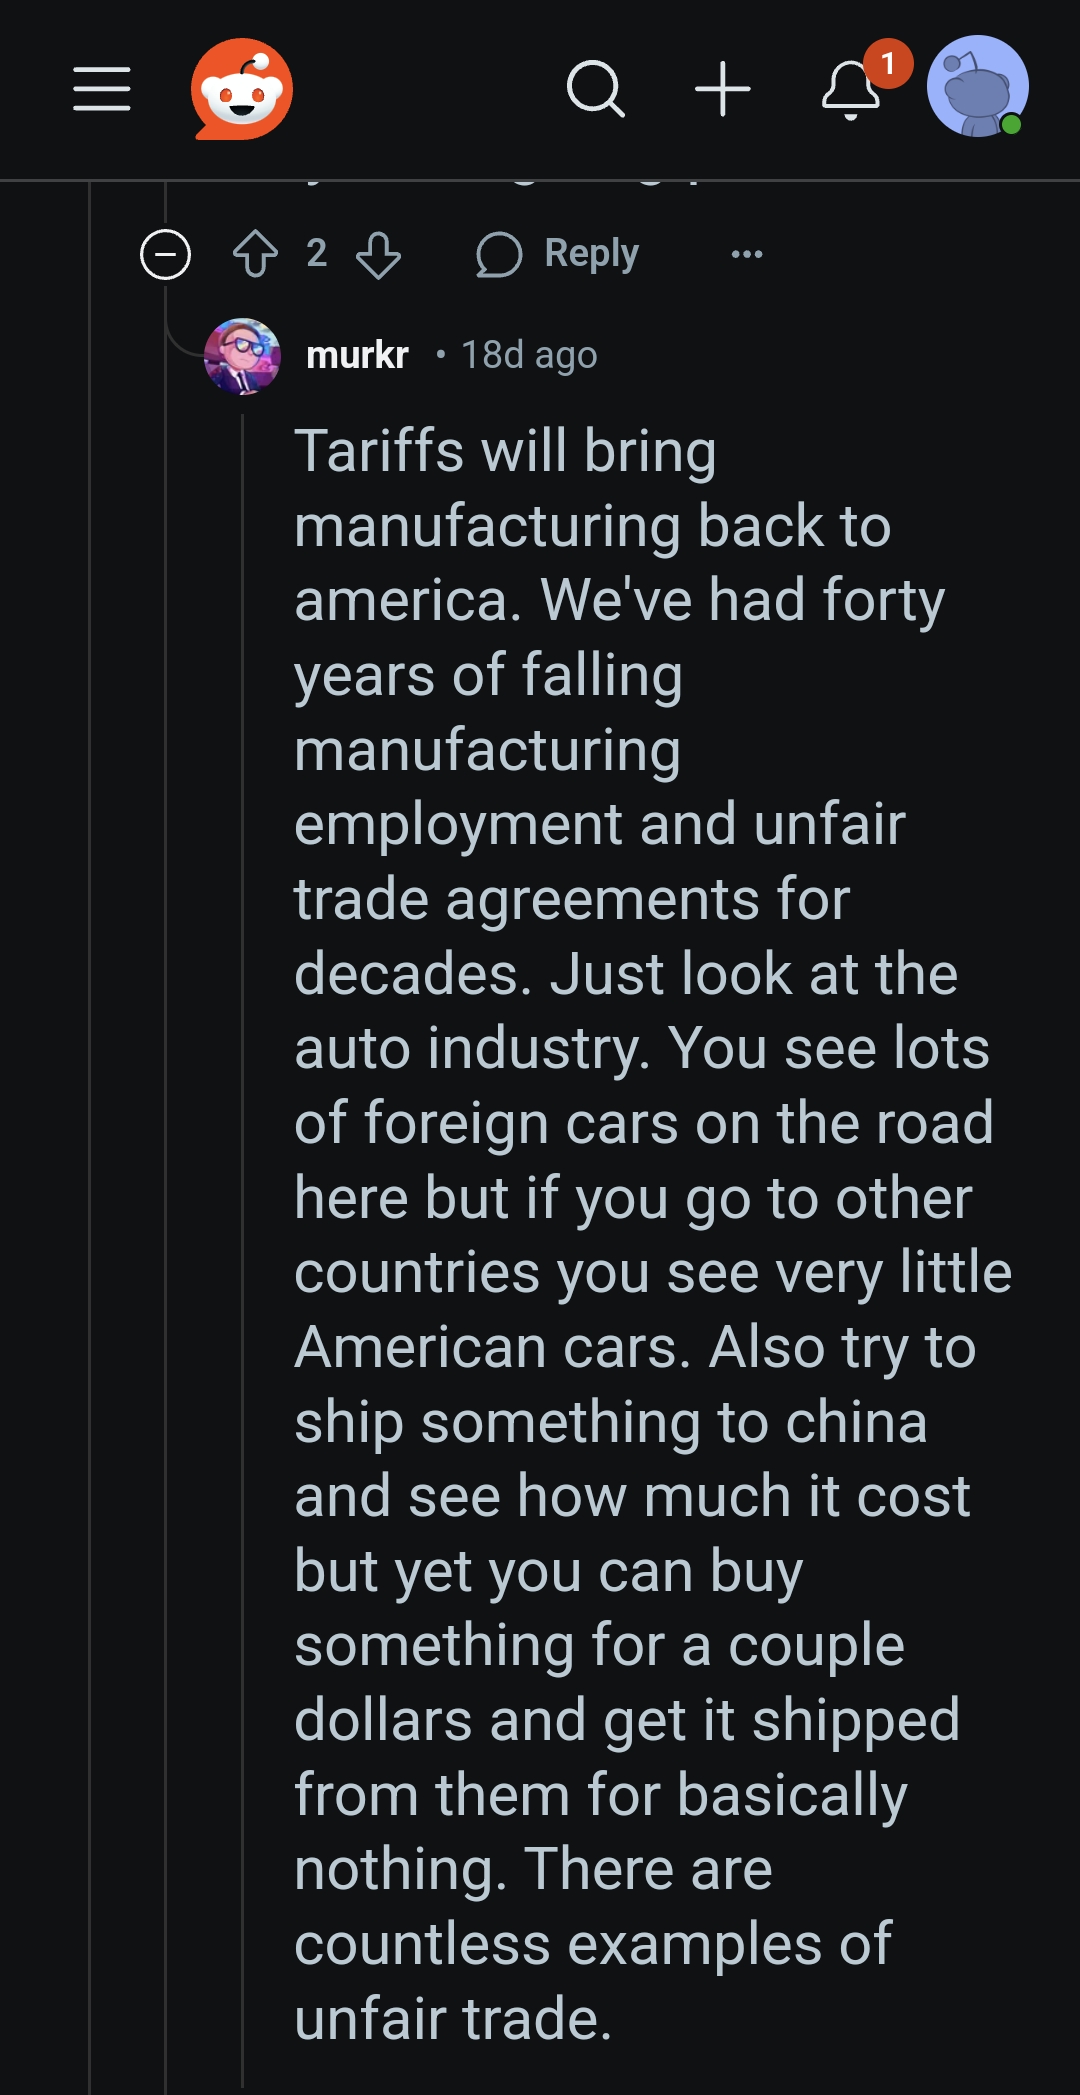Click murkr's profile avatar
1080x2095 pixels.
point(242,356)
